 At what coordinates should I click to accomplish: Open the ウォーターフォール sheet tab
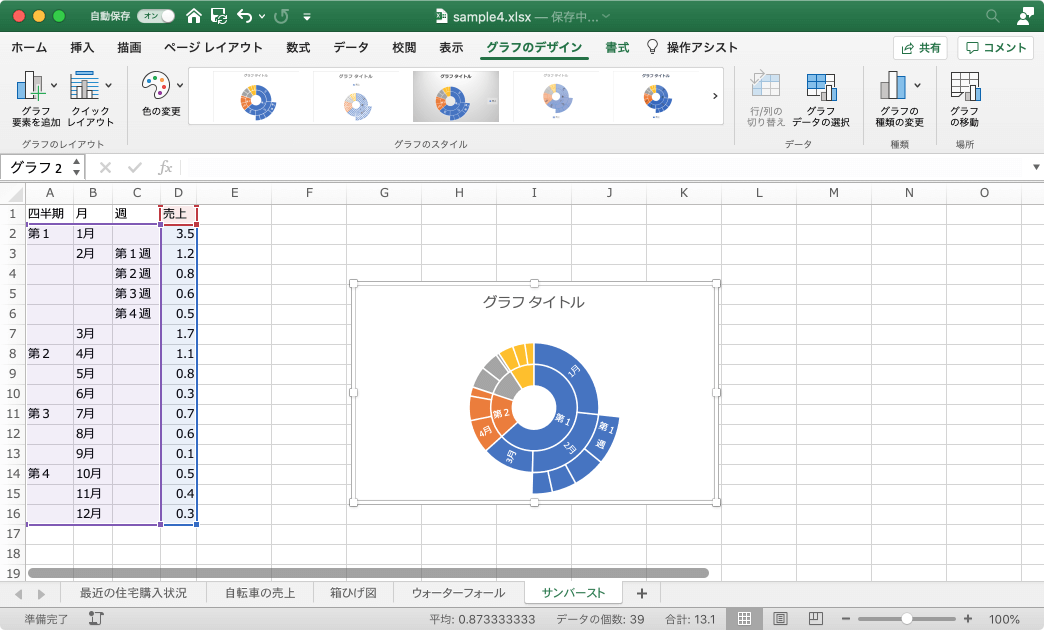pyautogui.click(x=458, y=593)
